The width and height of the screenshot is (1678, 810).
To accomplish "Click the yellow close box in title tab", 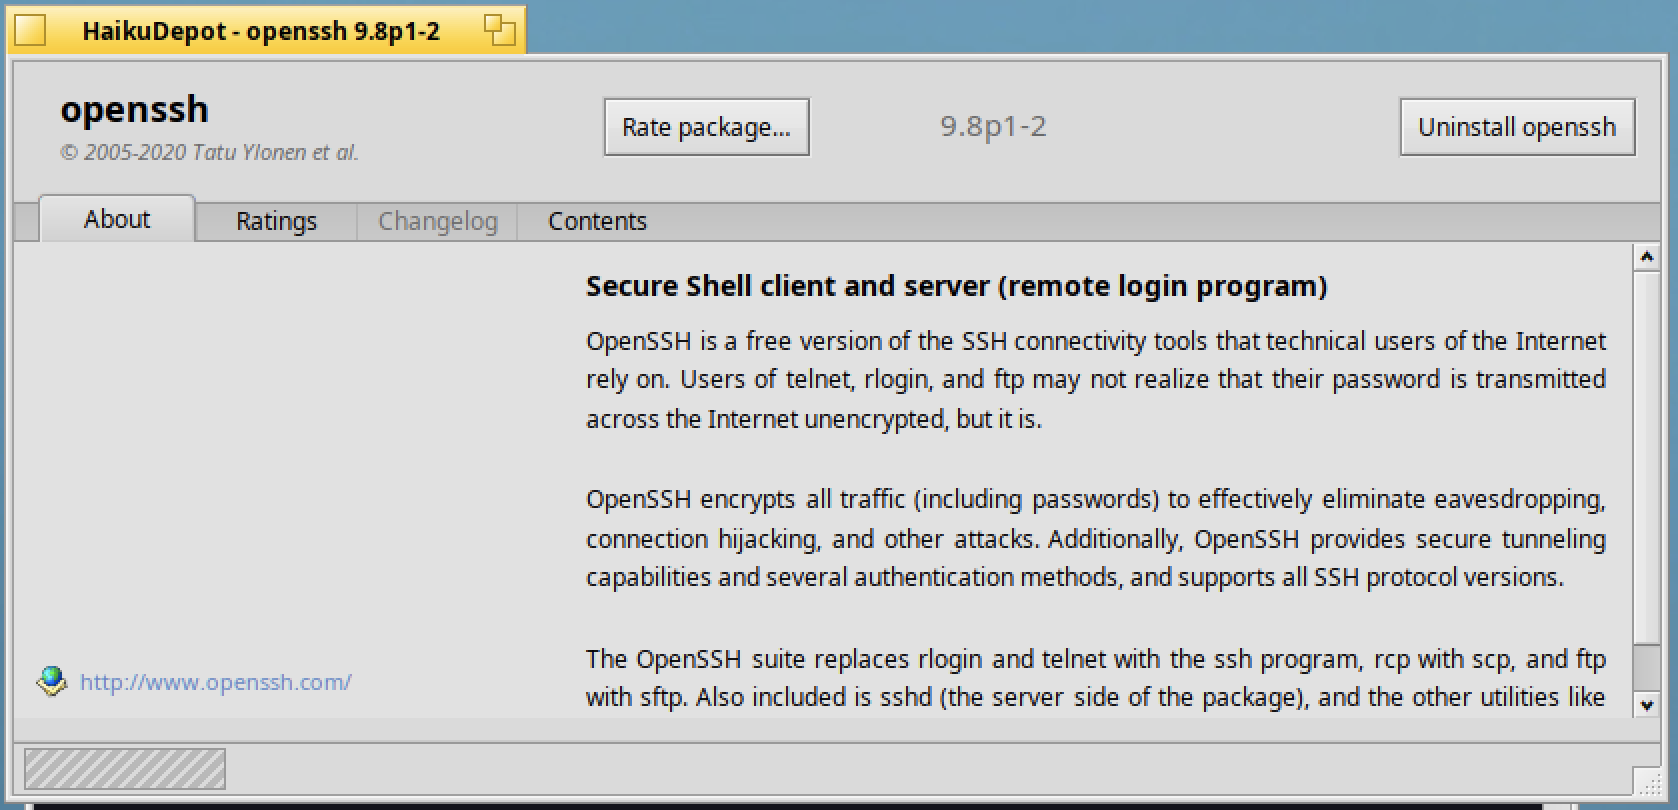I will pyautogui.click(x=30, y=31).
